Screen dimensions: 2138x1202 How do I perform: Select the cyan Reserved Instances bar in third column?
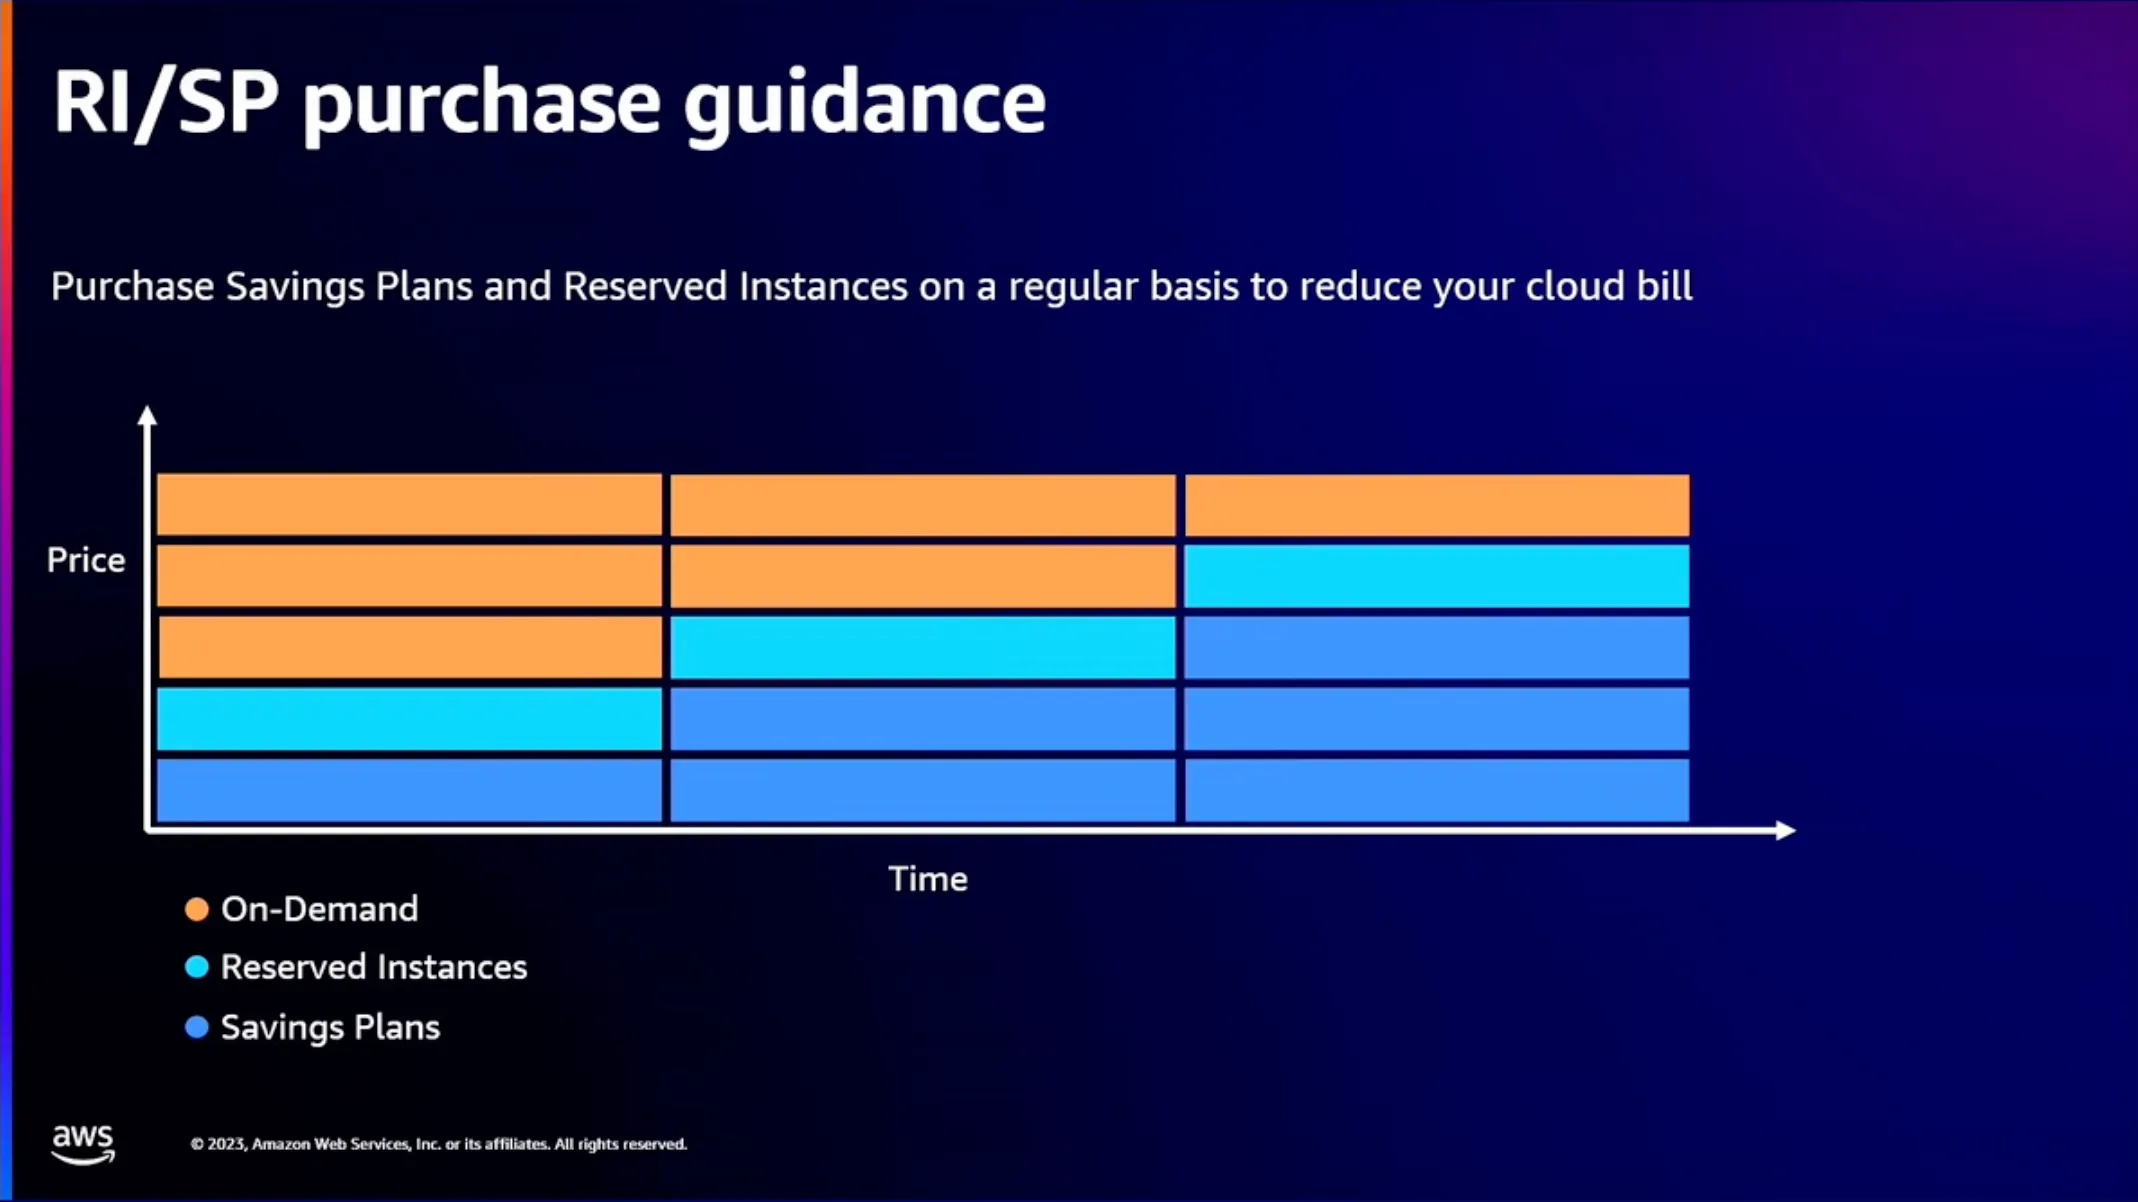1437,576
